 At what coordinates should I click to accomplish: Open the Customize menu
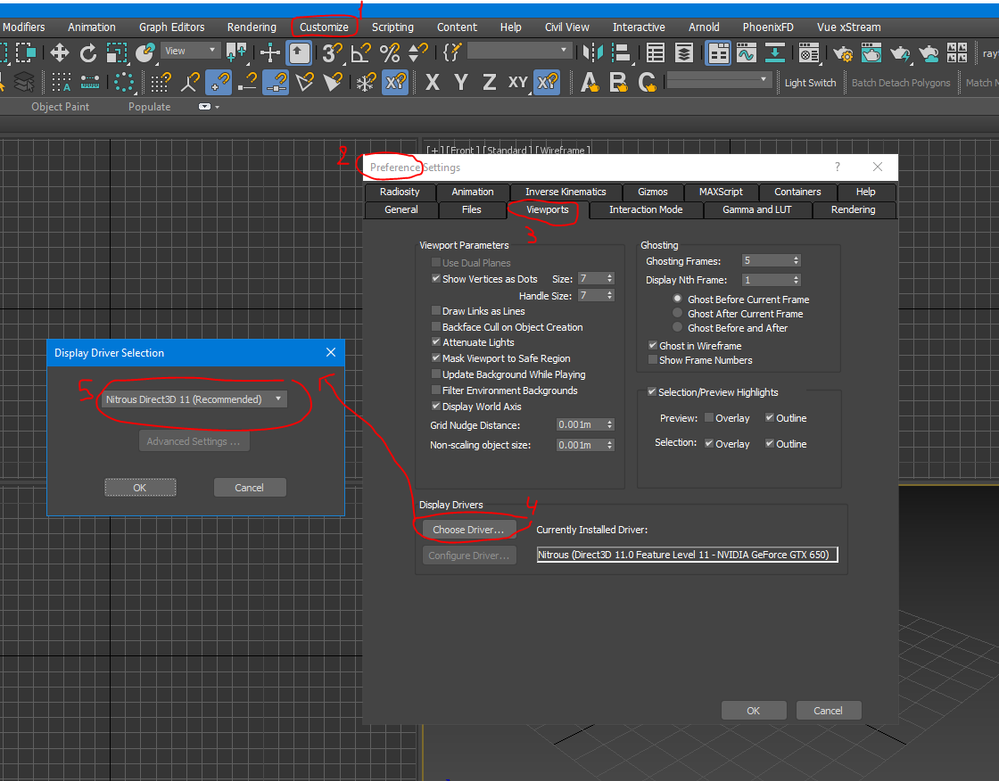pos(324,27)
